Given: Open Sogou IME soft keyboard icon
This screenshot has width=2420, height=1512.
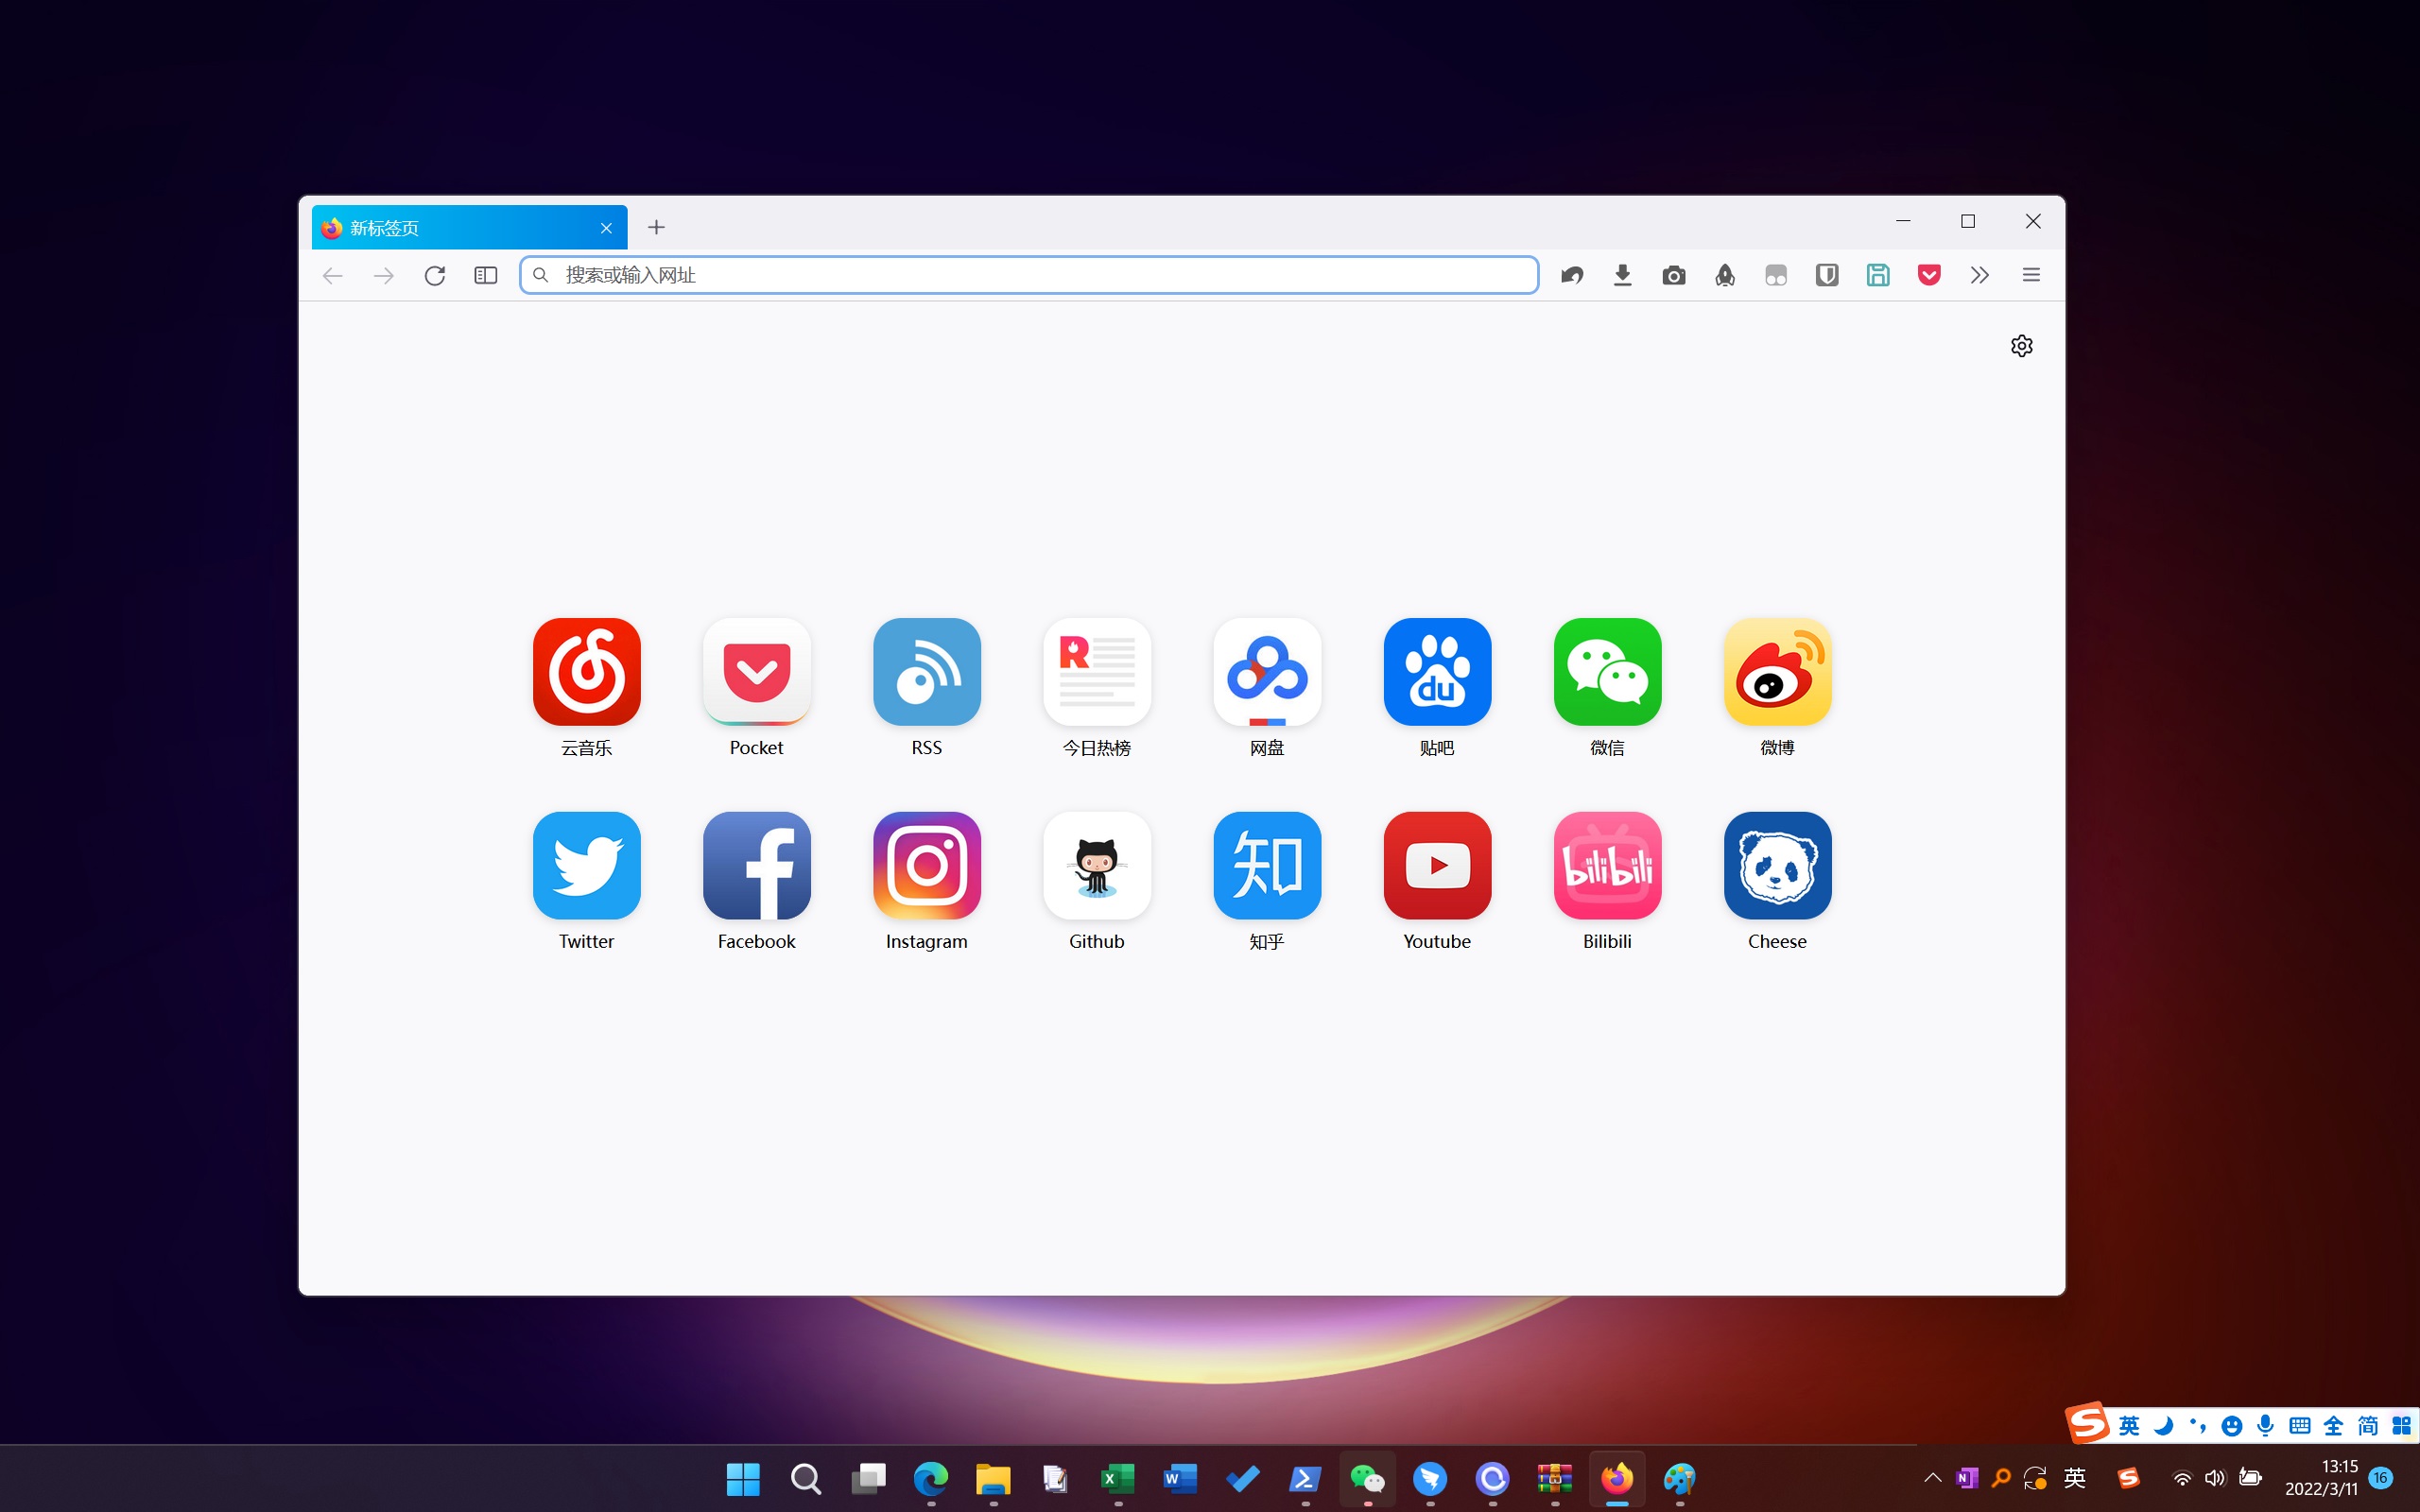Looking at the screenshot, I should click(2299, 1426).
